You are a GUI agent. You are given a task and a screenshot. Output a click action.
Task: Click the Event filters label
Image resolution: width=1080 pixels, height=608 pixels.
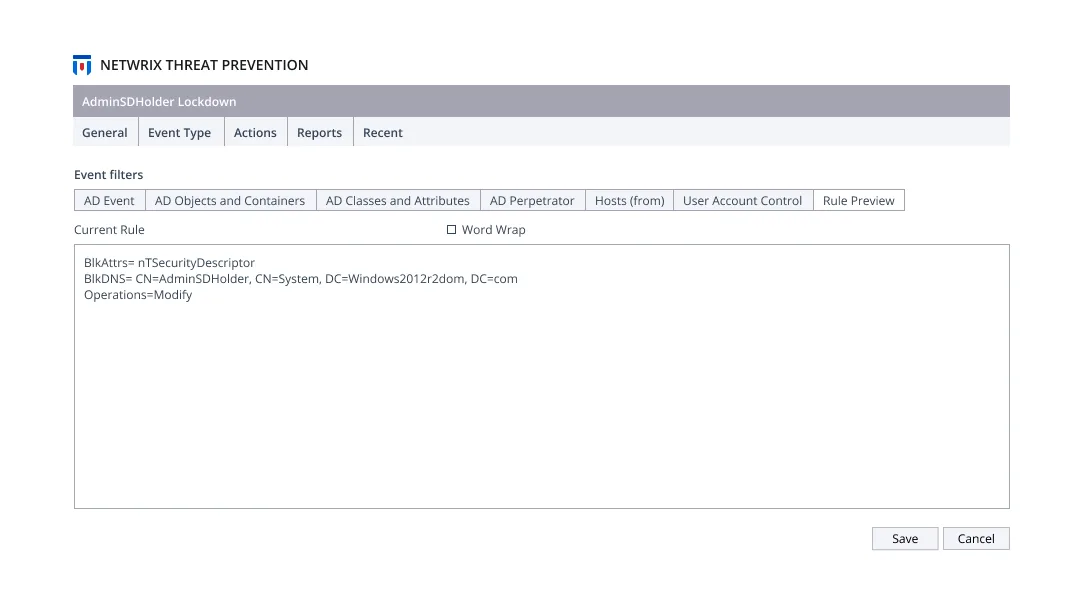click(109, 175)
